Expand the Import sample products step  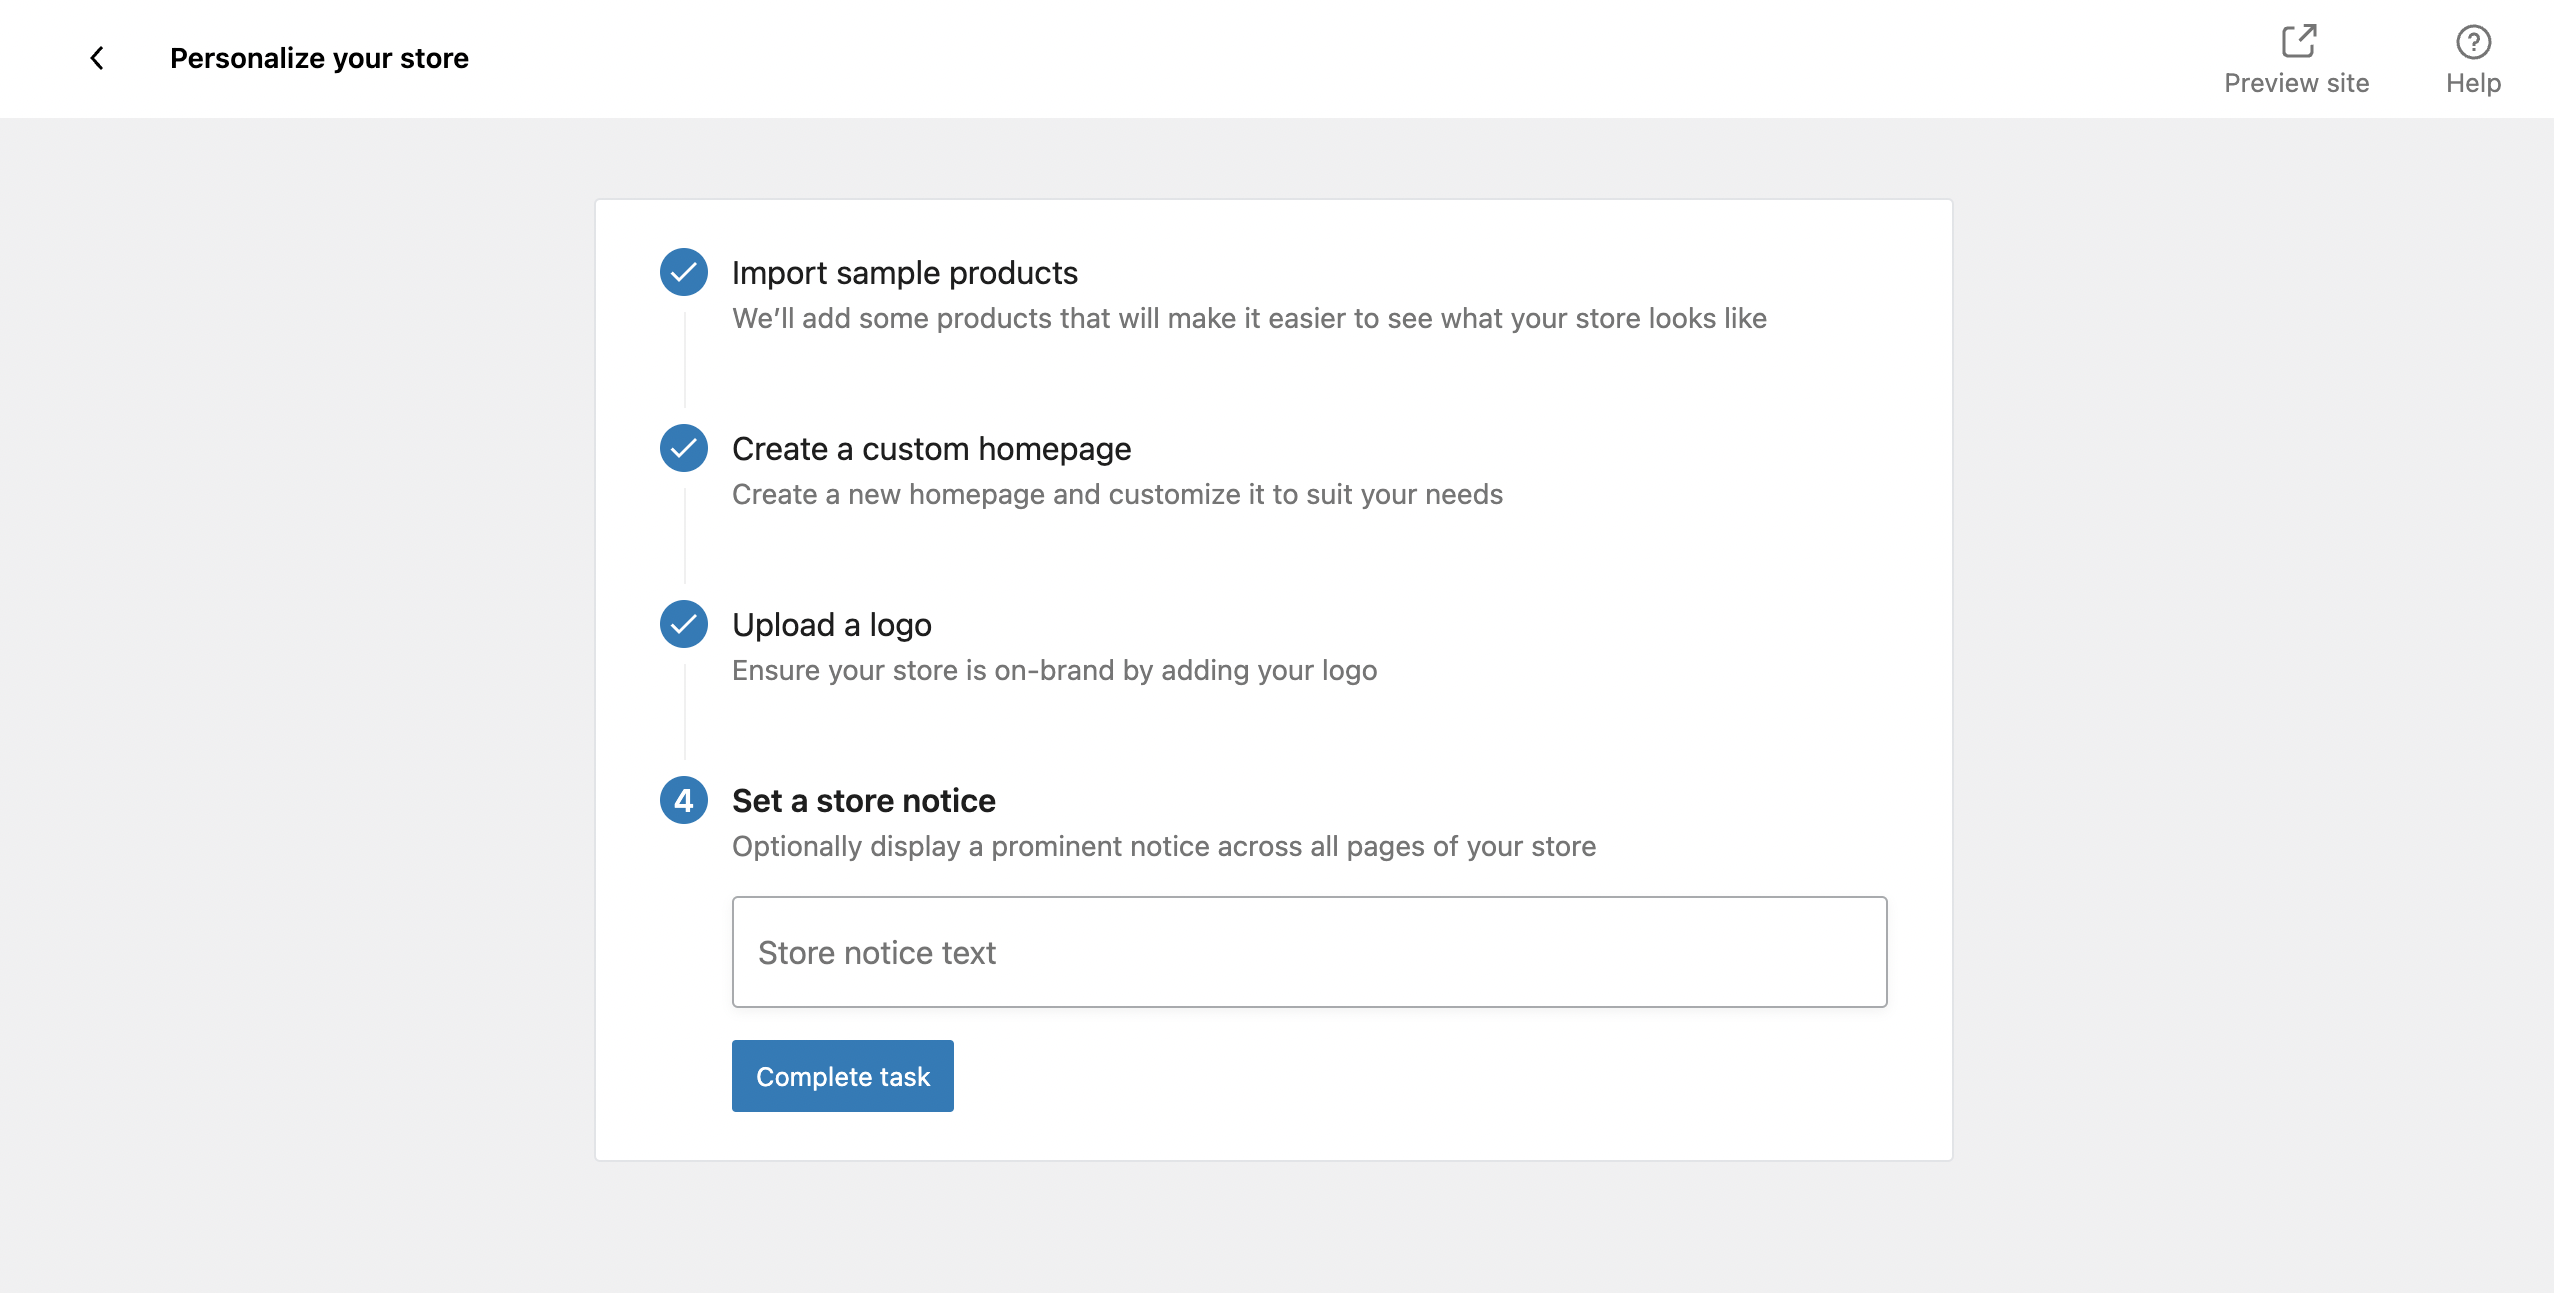click(x=904, y=273)
